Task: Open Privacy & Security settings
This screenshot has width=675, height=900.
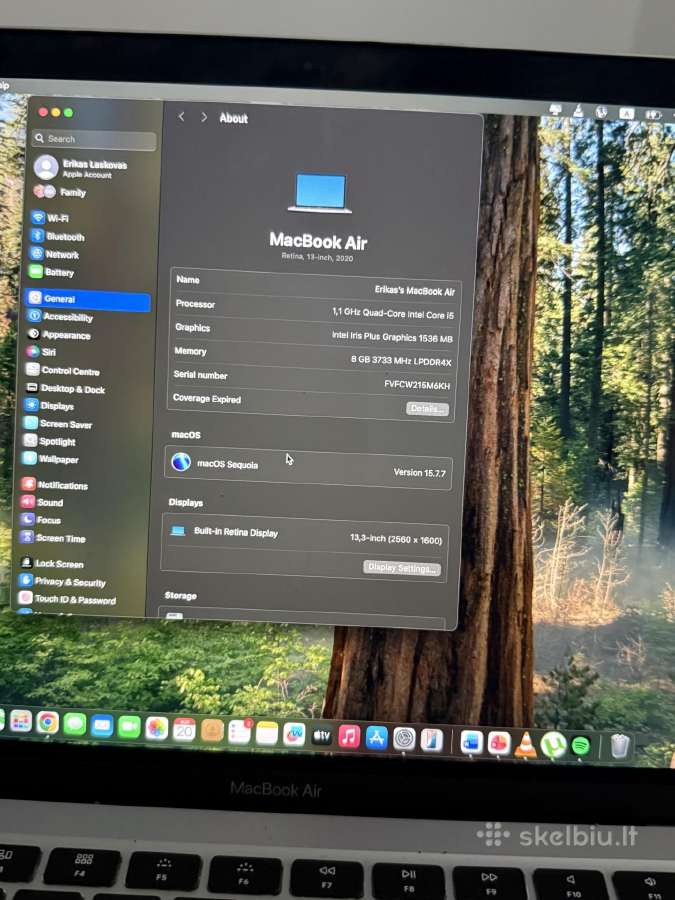Action: 63,581
